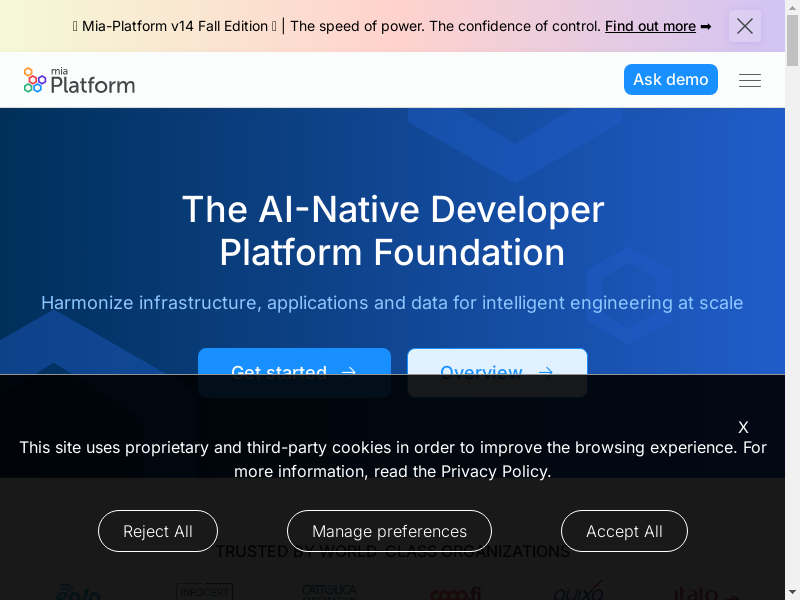Click the scrollbar up arrow

point(793,6)
